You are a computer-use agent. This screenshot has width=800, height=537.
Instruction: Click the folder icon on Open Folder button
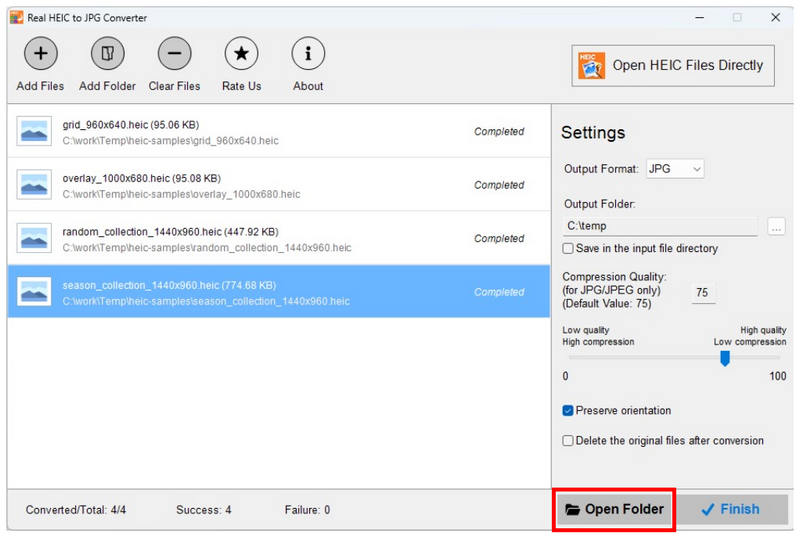tap(572, 509)
